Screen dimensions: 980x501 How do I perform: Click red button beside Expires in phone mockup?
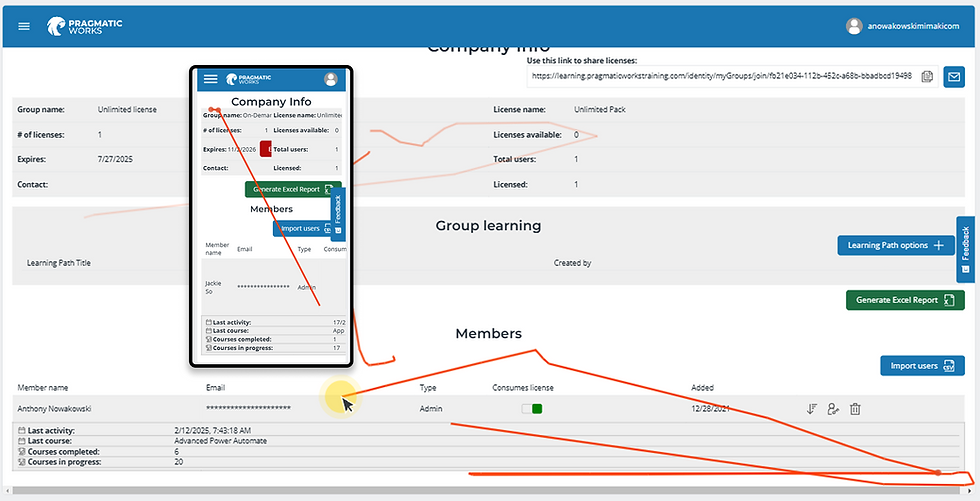click(x=265, y=149)
